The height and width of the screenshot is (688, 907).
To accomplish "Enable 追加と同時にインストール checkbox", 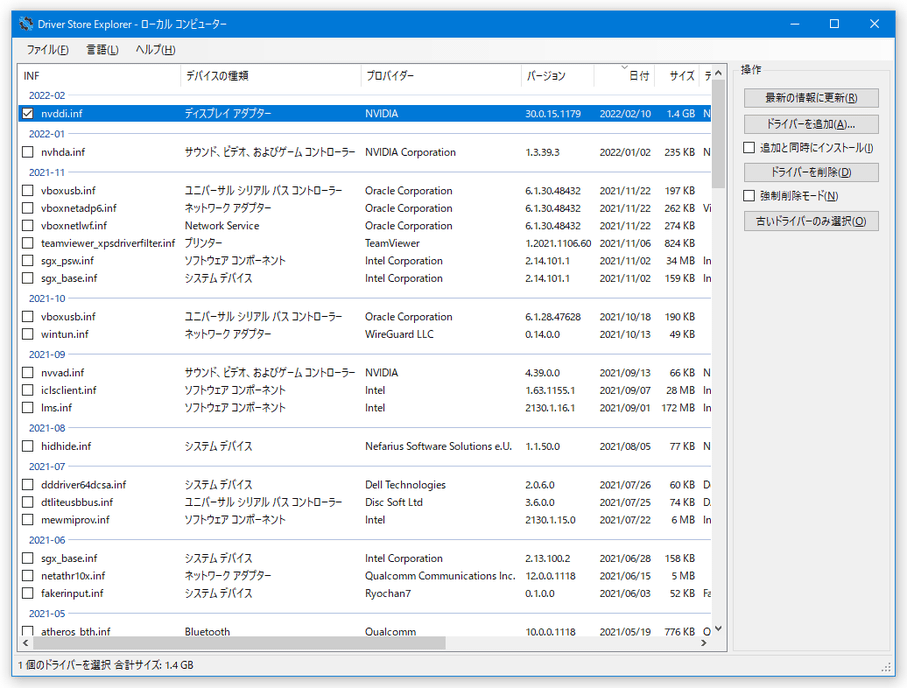I will (x=749, y=148).
